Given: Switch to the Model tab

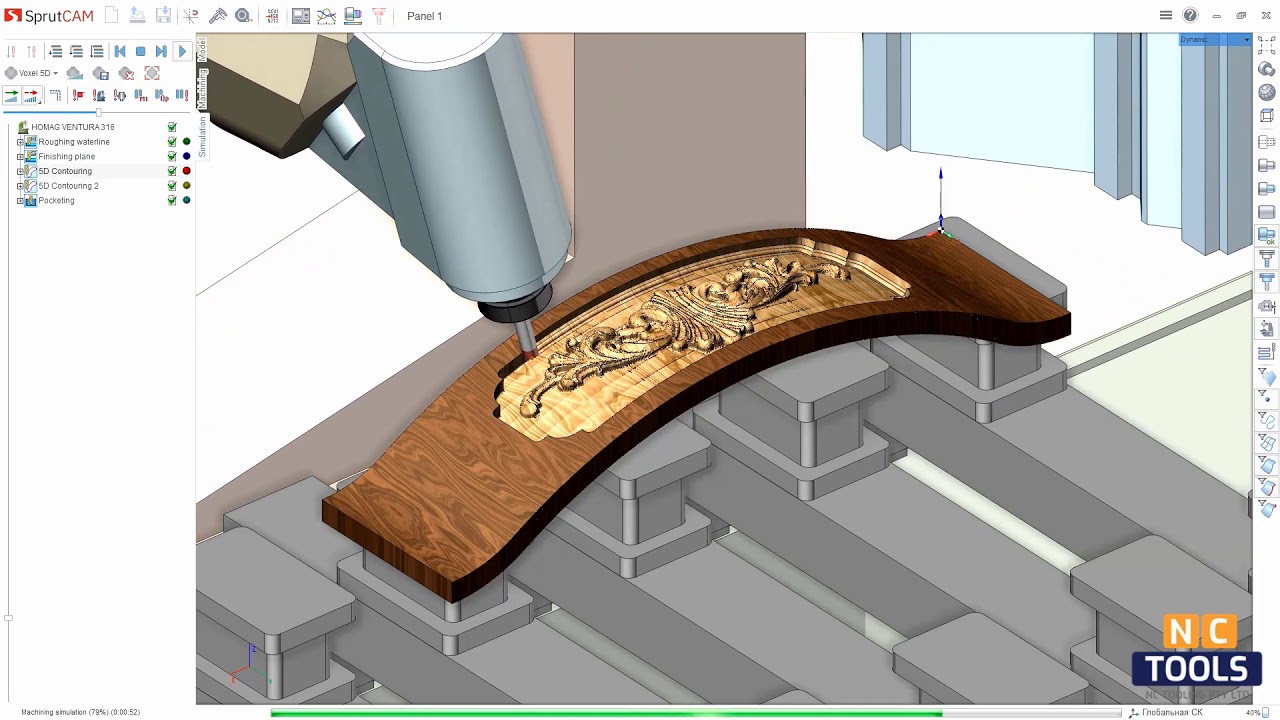Looking at the screenshot, I should click(202, 48).
